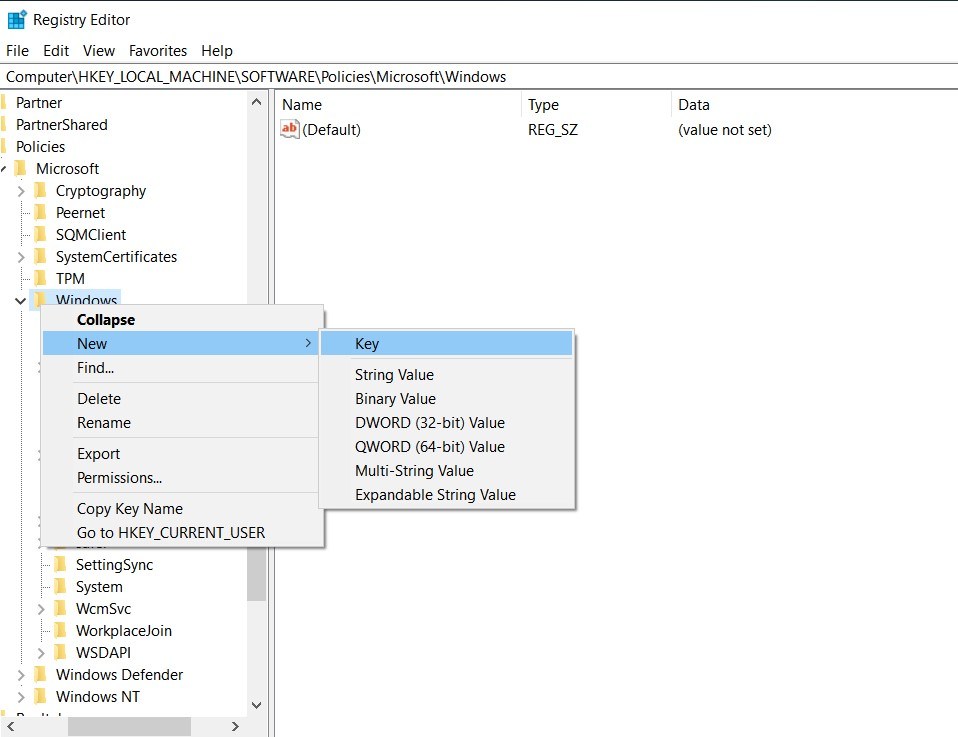The height and width of the screenshot is (737, 958).
Task: Collapse the Windows key chevron
Action: 21,301
